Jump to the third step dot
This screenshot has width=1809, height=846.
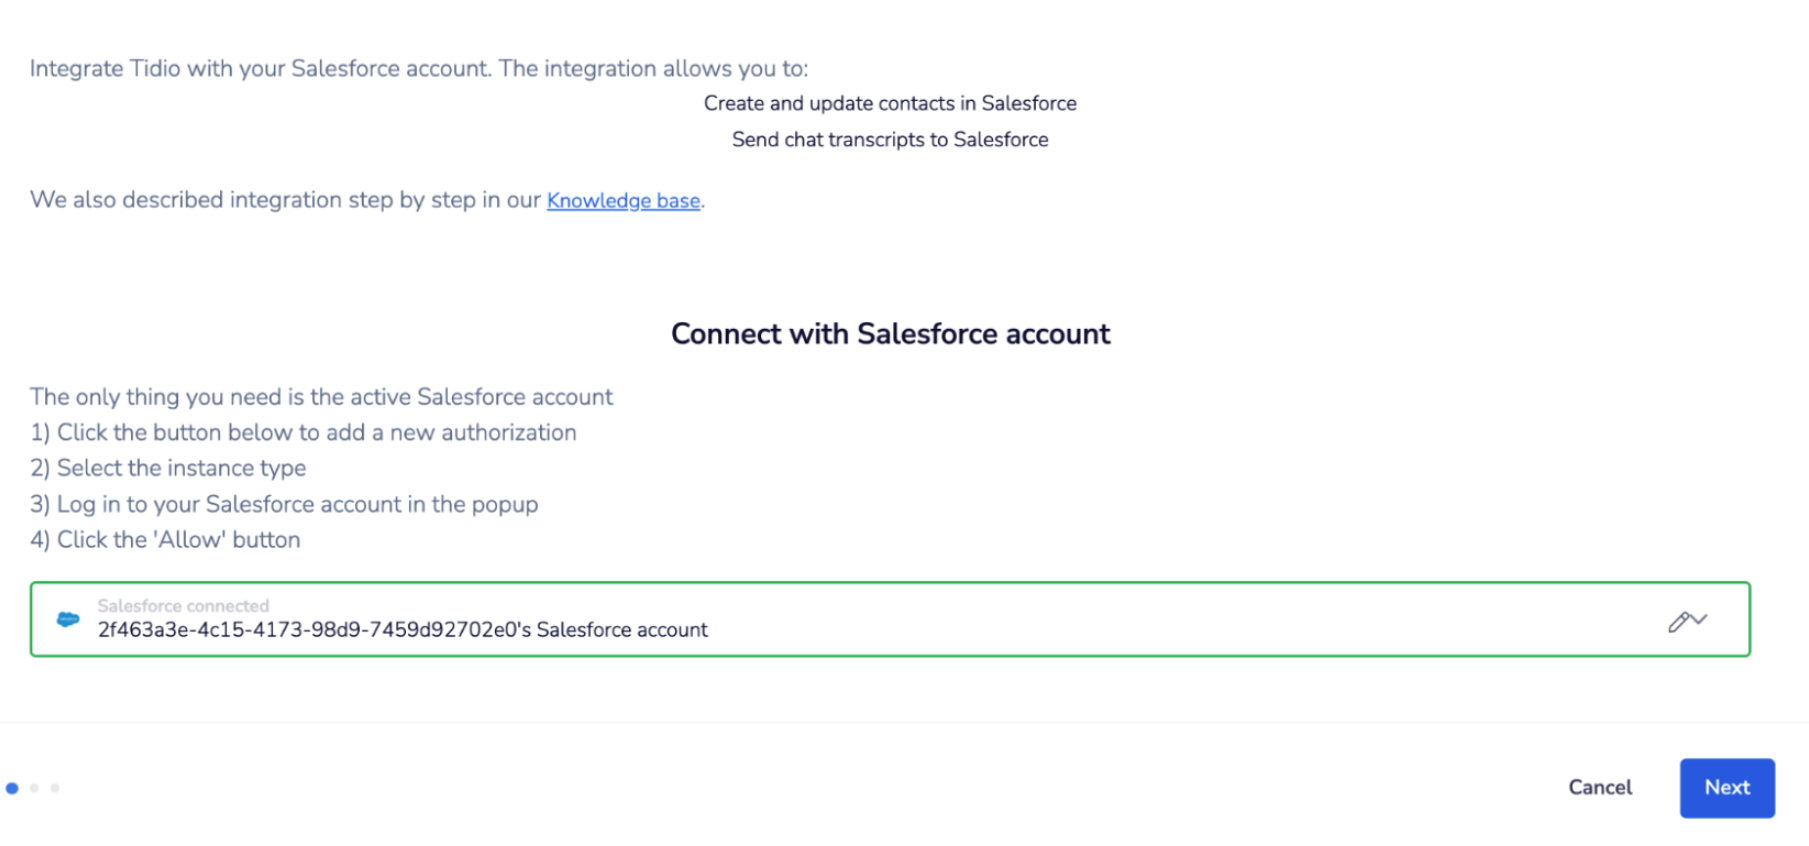click(x=55, y=788)
